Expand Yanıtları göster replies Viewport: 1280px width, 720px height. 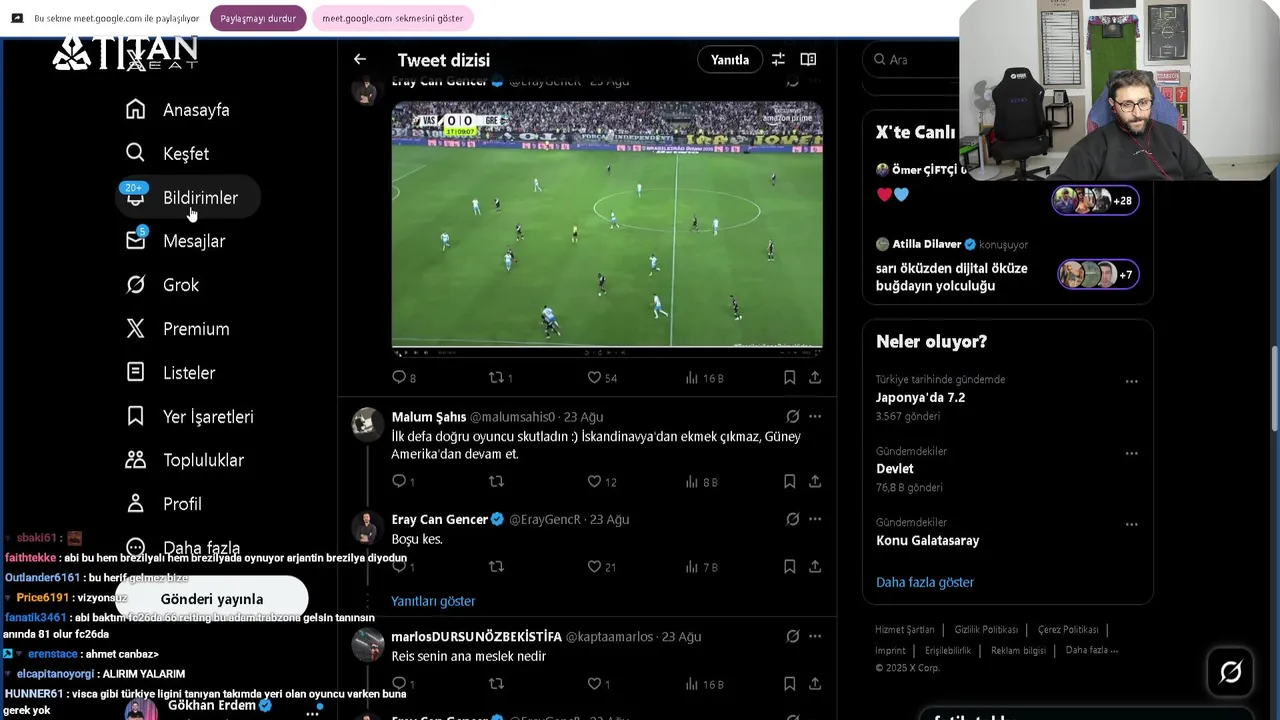coord(433,601)
